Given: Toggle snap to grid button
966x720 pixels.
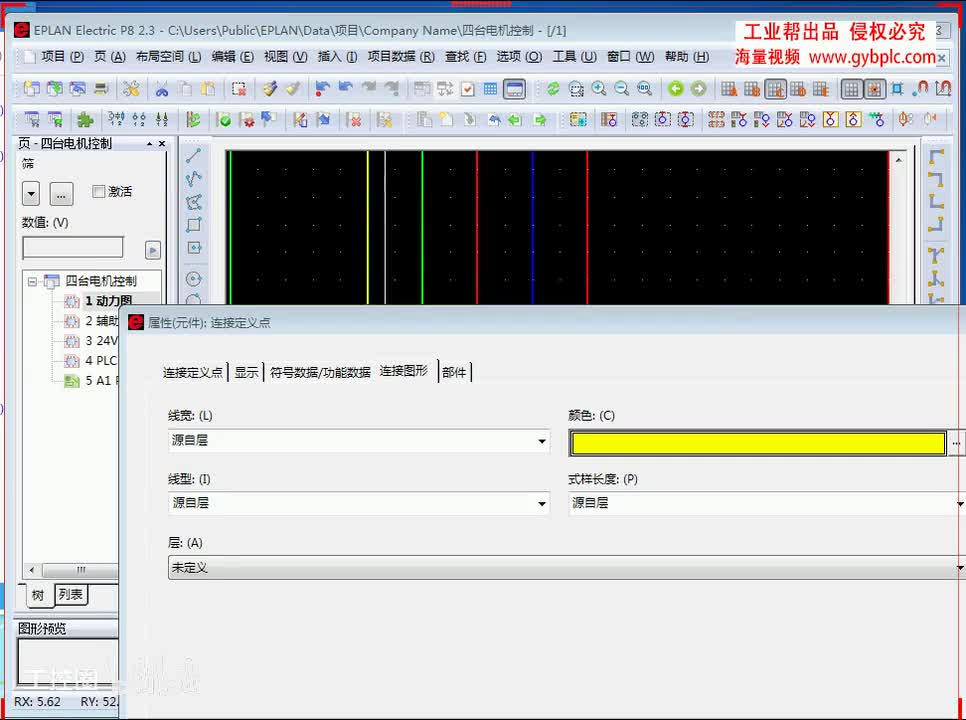Looking at the screenshot, I should 874,89.
